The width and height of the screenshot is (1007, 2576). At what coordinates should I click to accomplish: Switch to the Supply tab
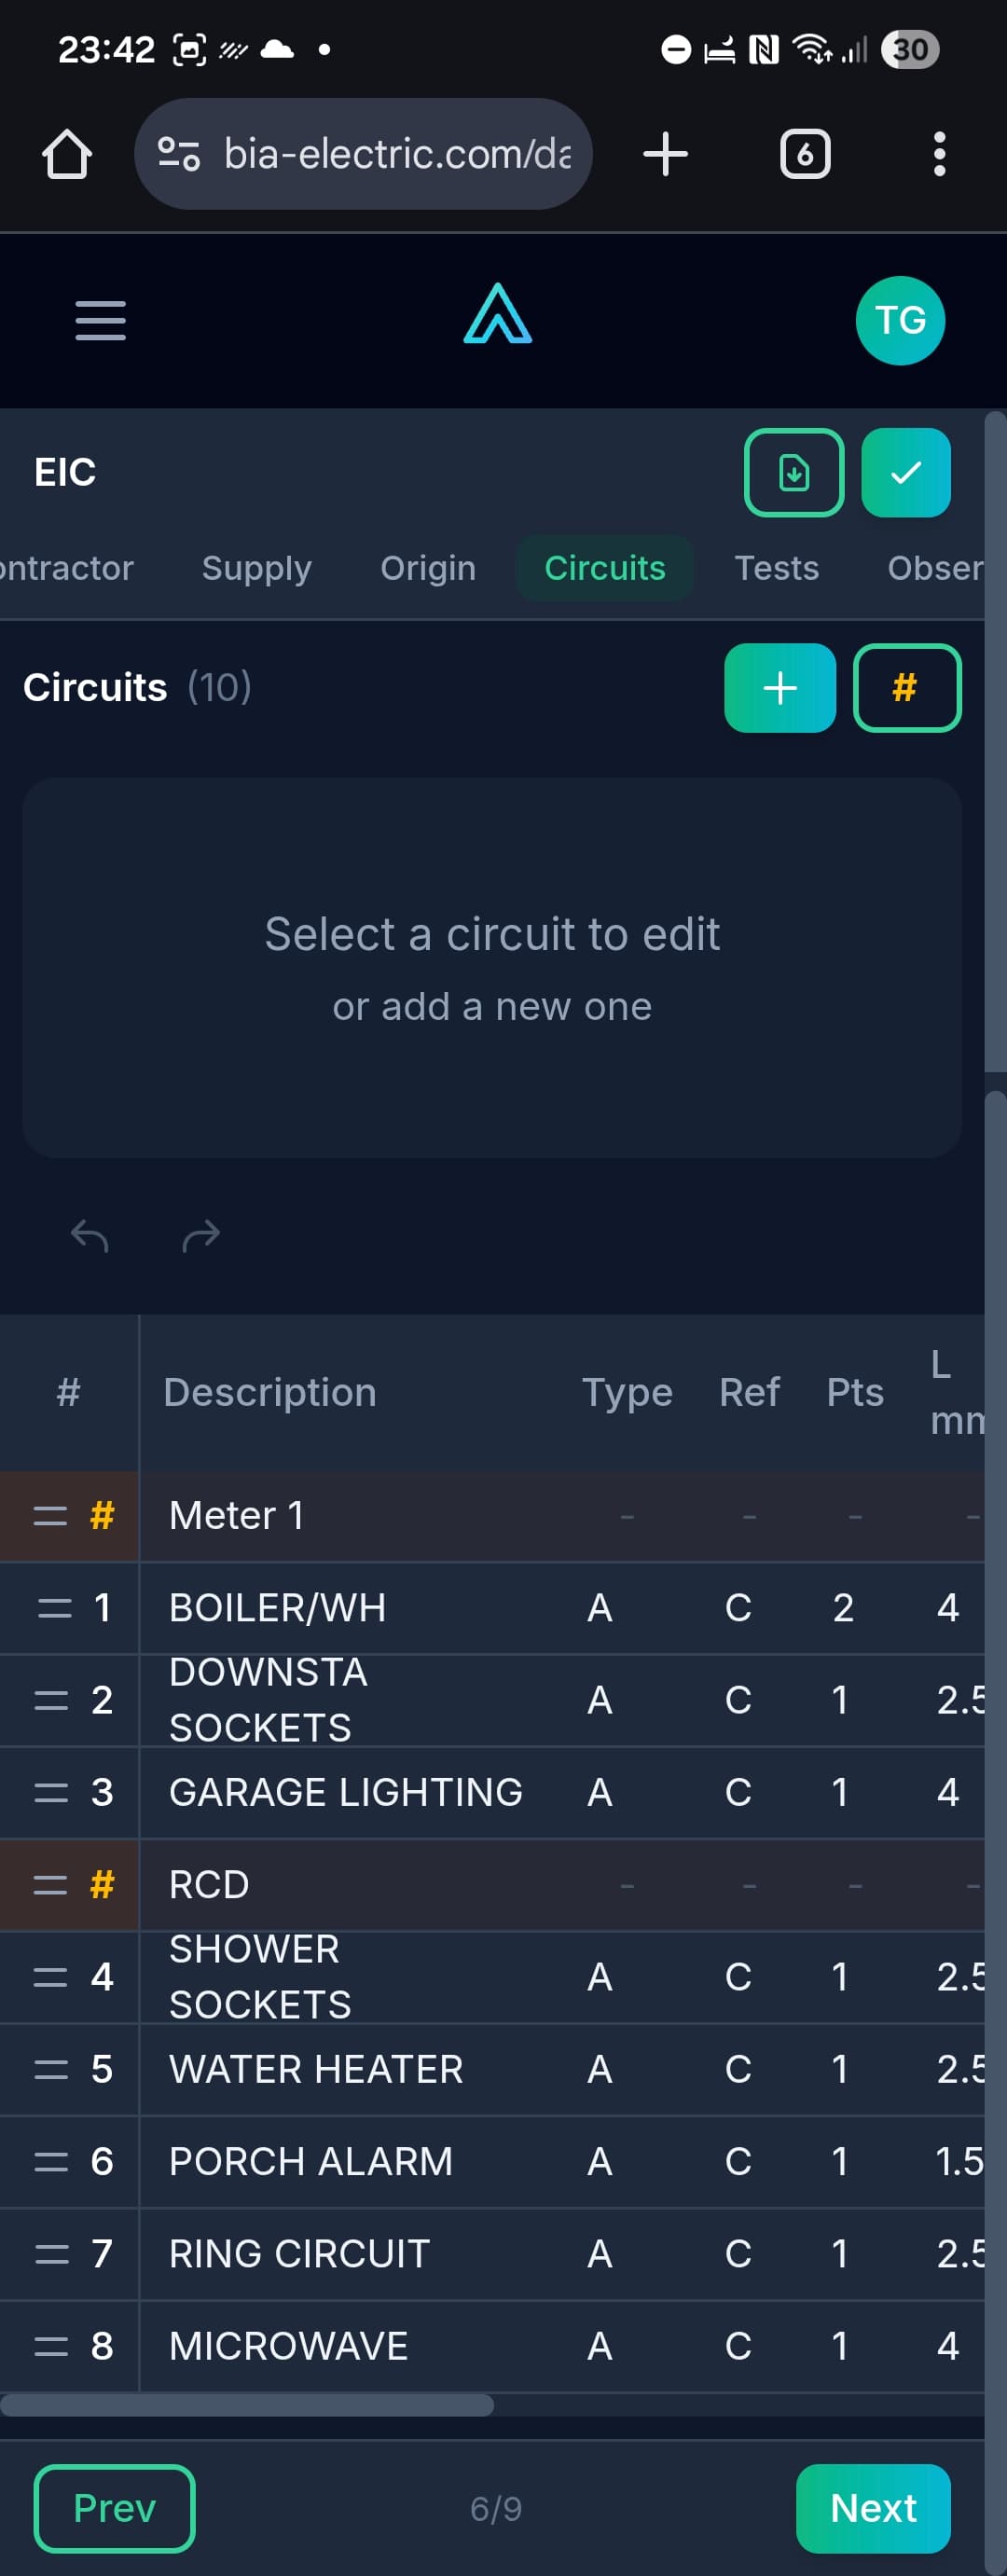point(257,568)
